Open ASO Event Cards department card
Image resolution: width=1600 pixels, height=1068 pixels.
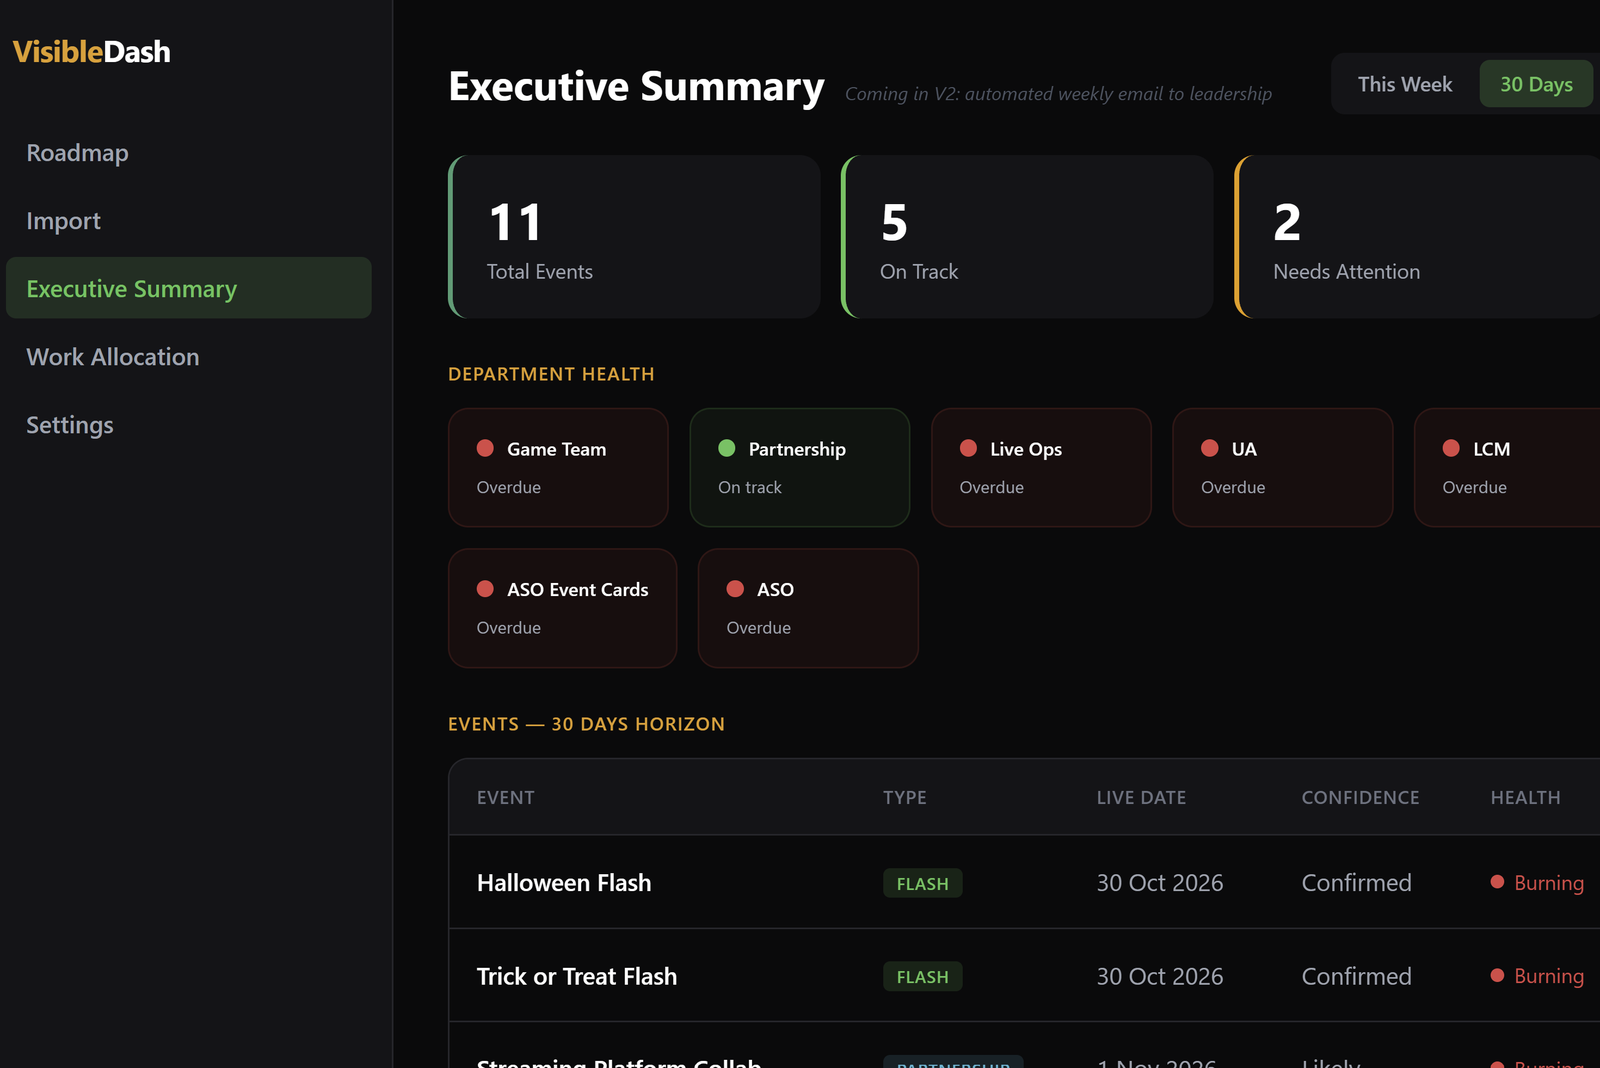point(563,608)
